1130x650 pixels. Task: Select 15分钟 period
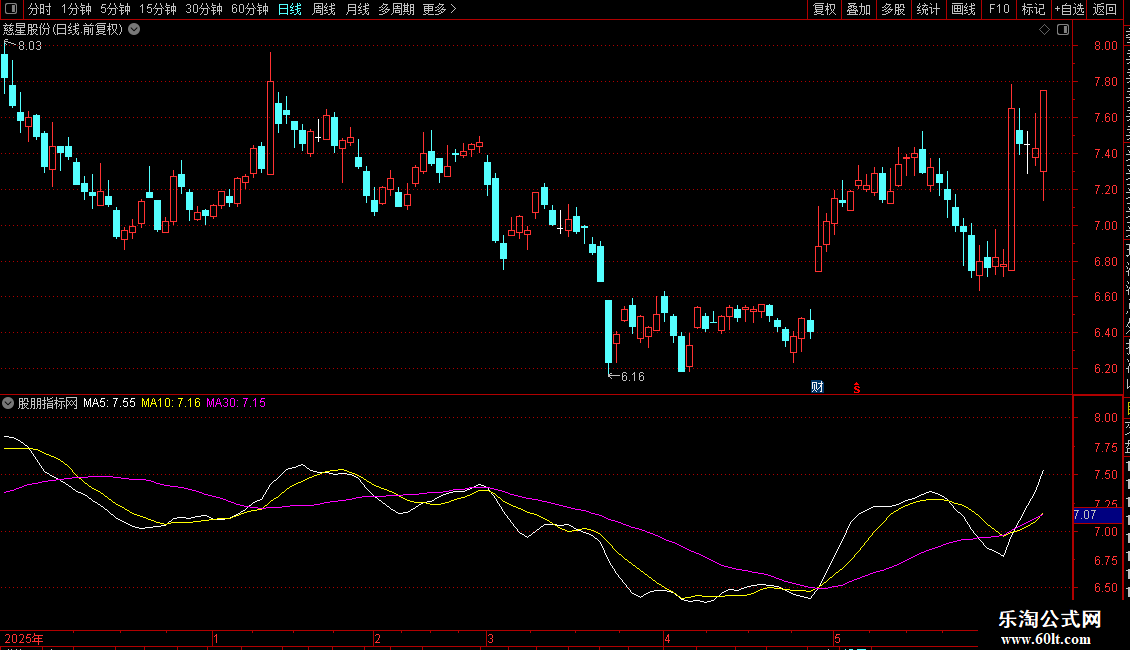pyautogui.click(x=158, y=9)
